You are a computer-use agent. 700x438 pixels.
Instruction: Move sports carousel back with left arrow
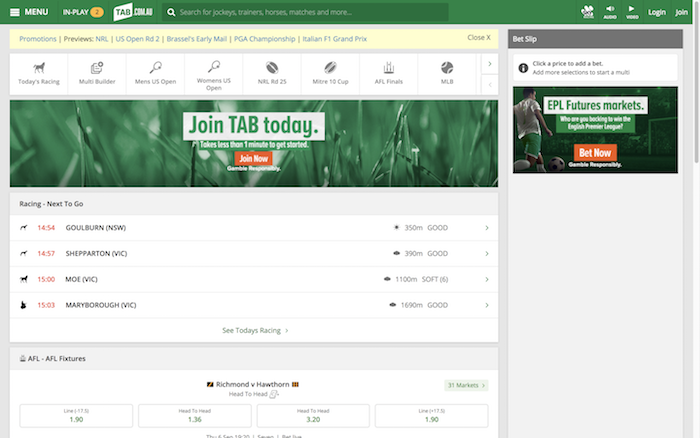pos(490,84)
